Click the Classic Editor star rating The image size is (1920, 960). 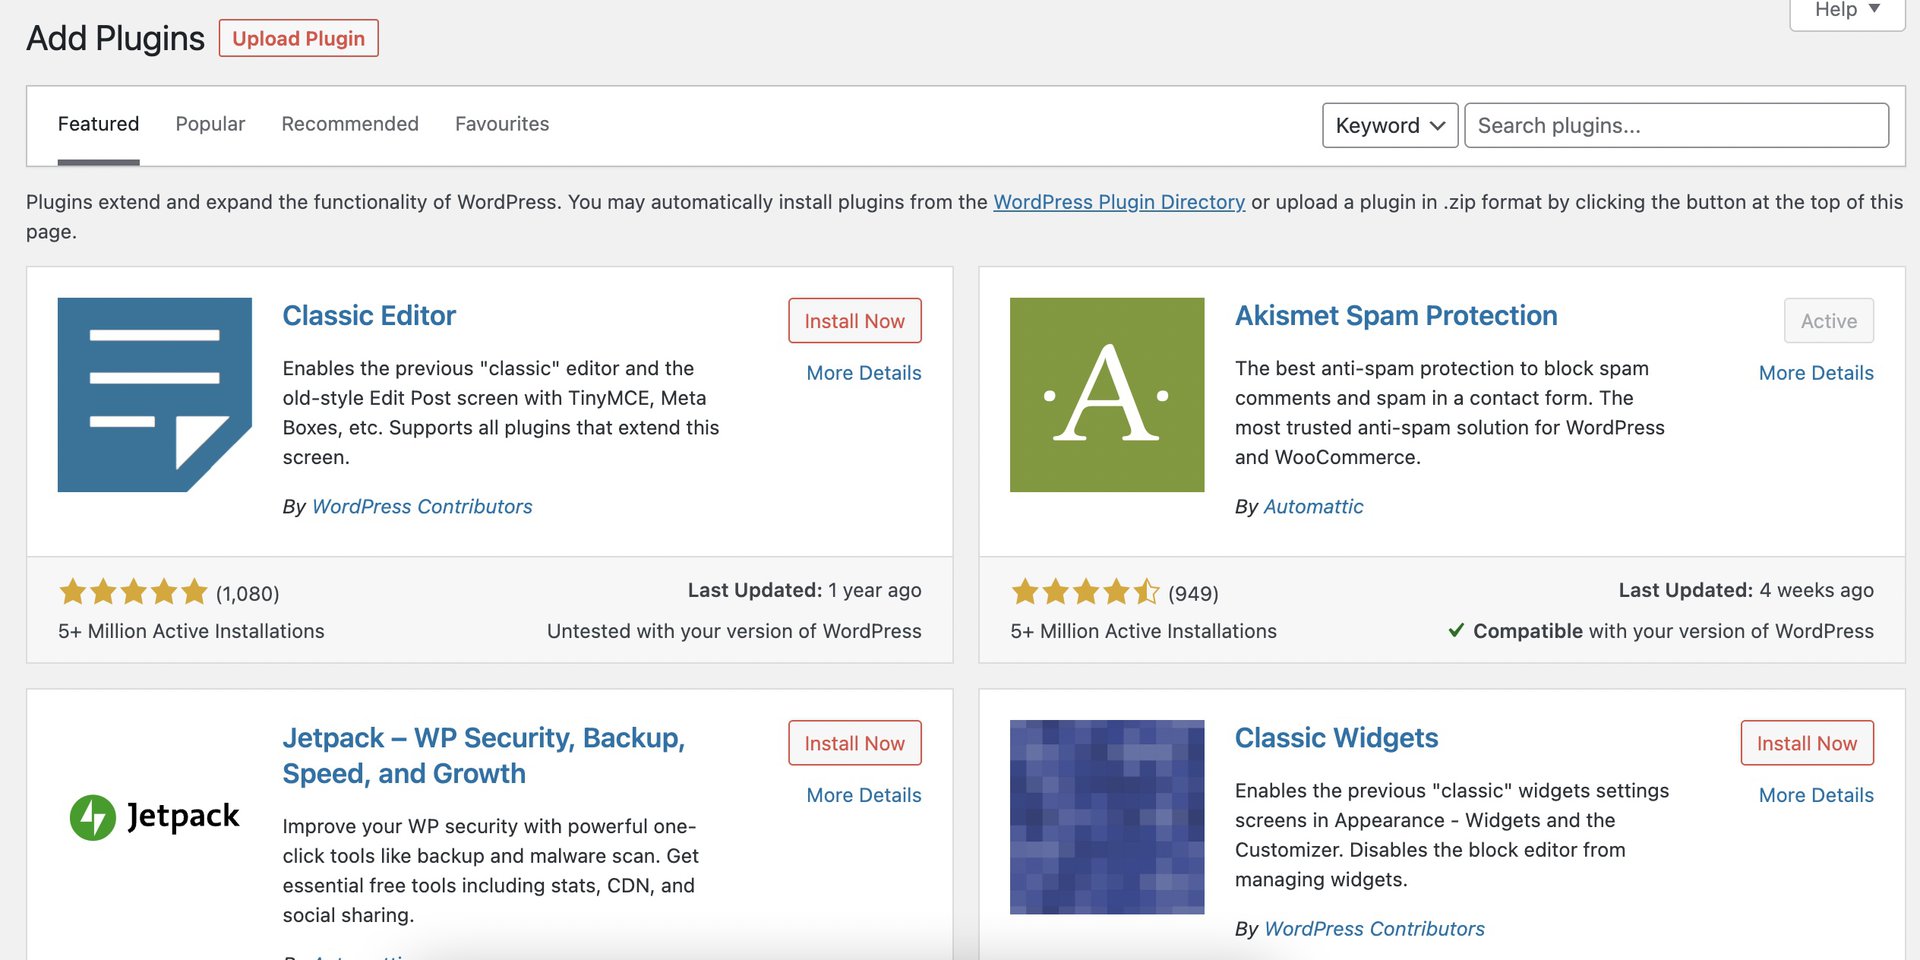[133, 592]
